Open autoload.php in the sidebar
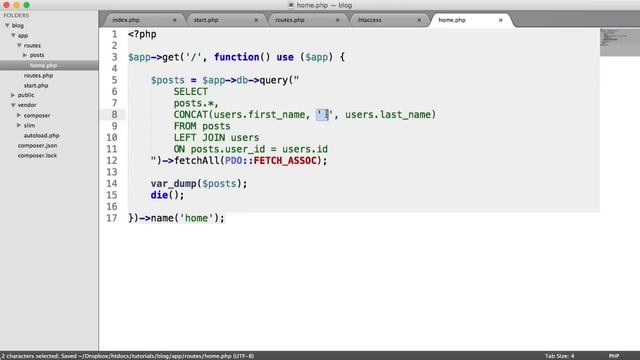 41,135
